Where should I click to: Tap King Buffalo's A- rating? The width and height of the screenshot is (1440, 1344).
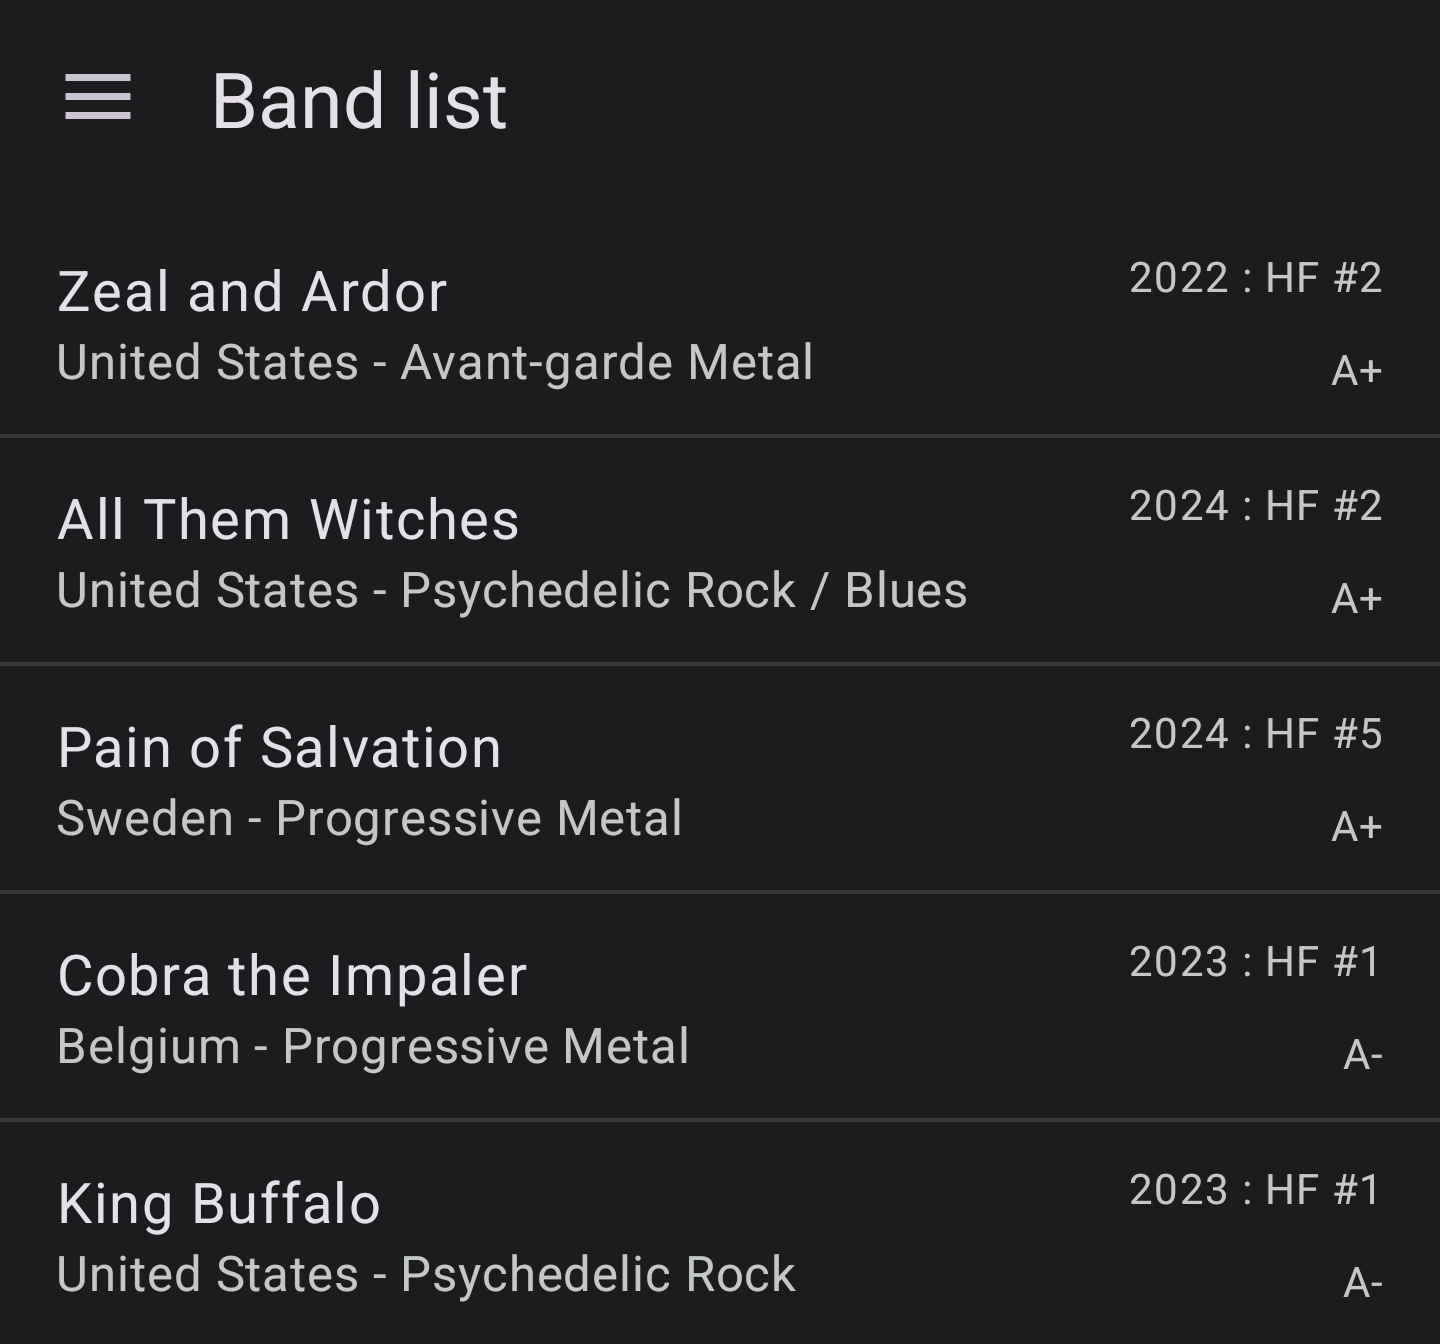pos(1362,1283)
